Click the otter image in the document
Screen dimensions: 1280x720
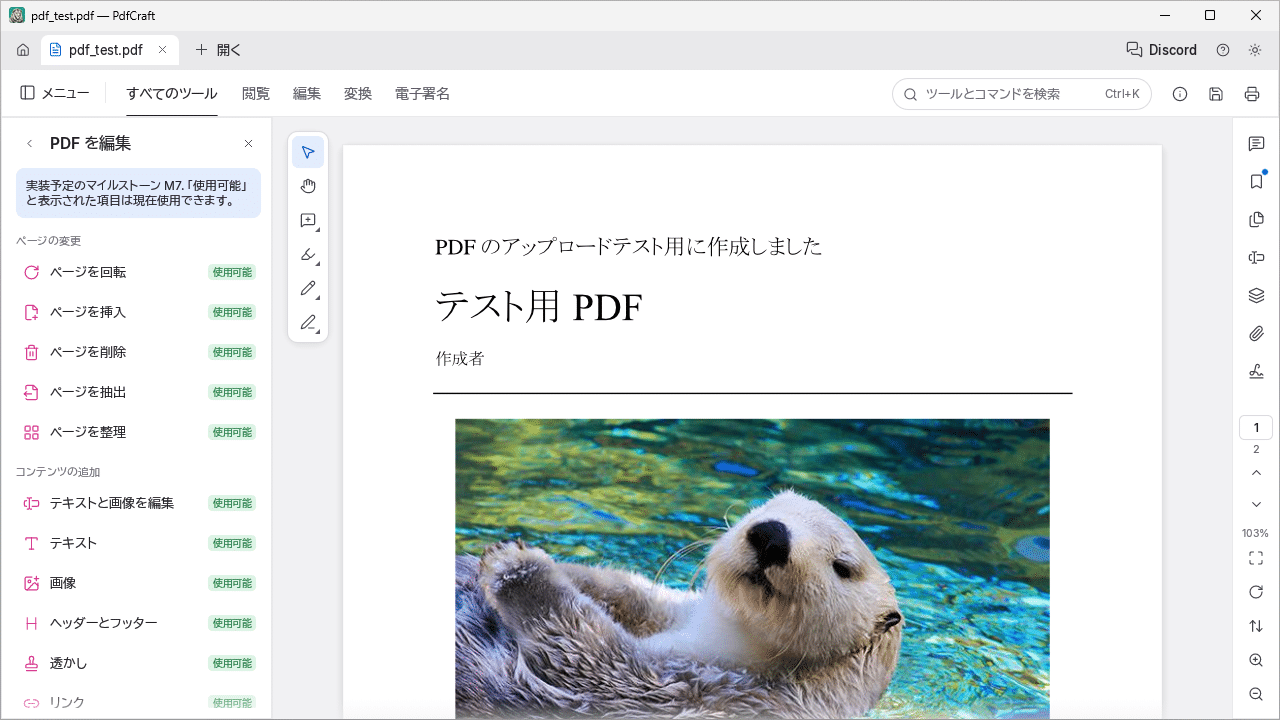[752, 568]
